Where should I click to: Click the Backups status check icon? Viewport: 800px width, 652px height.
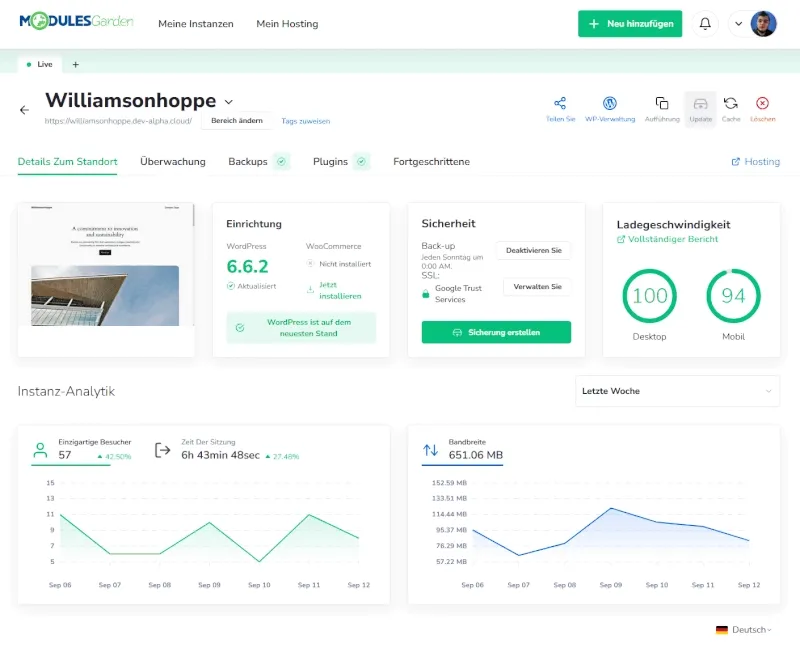click(281, 162)
